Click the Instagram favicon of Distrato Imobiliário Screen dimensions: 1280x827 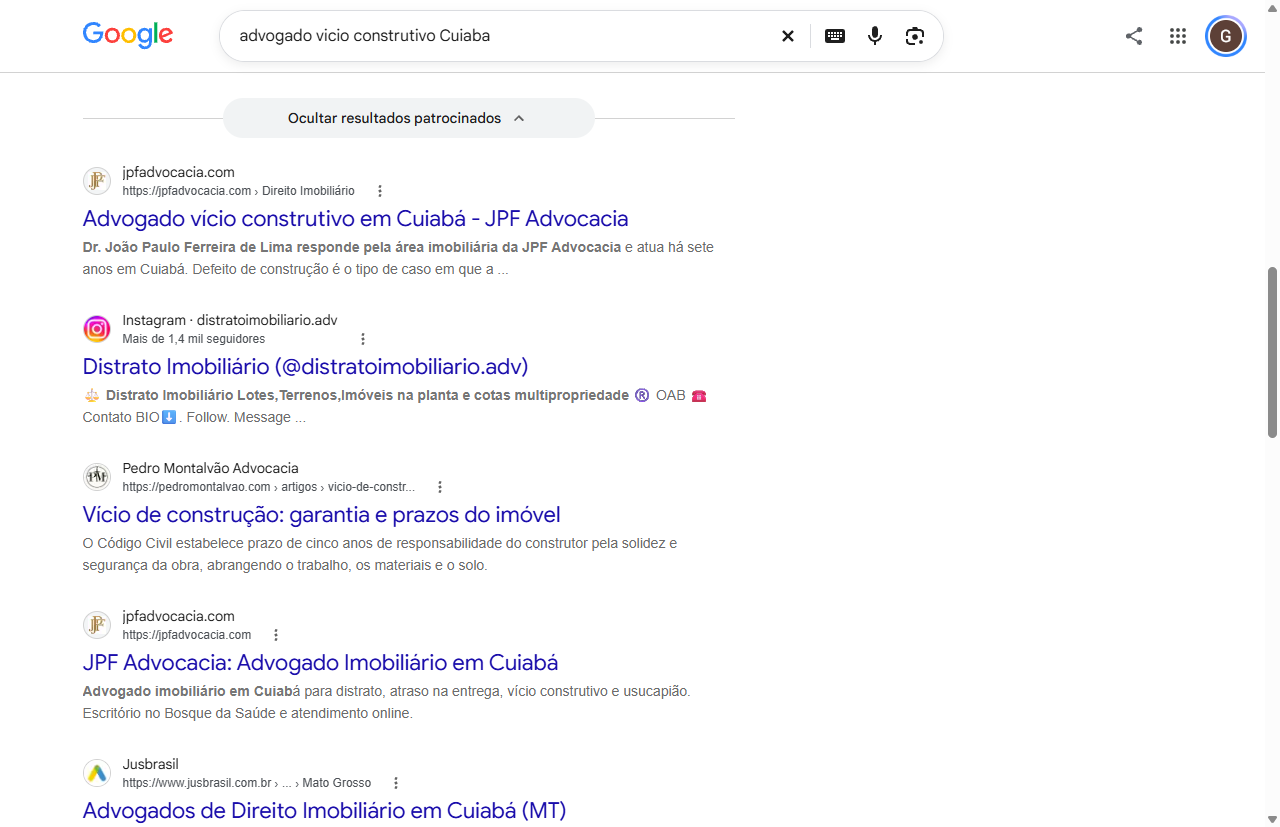97,329
